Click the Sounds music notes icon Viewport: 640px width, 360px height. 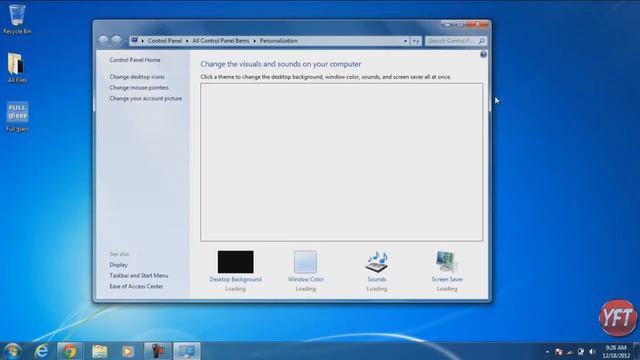click(377, 262)
